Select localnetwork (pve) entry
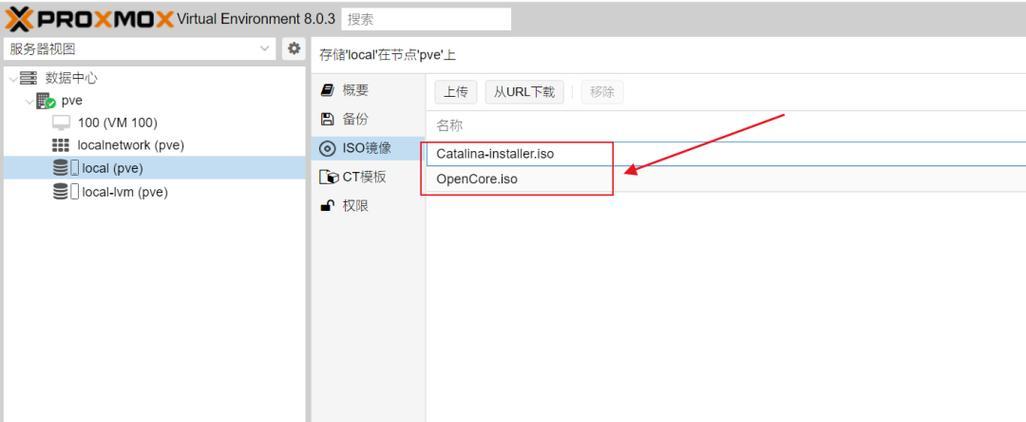Image resolution: width=1026 pixels, height=422 pixels. point(131,145)
